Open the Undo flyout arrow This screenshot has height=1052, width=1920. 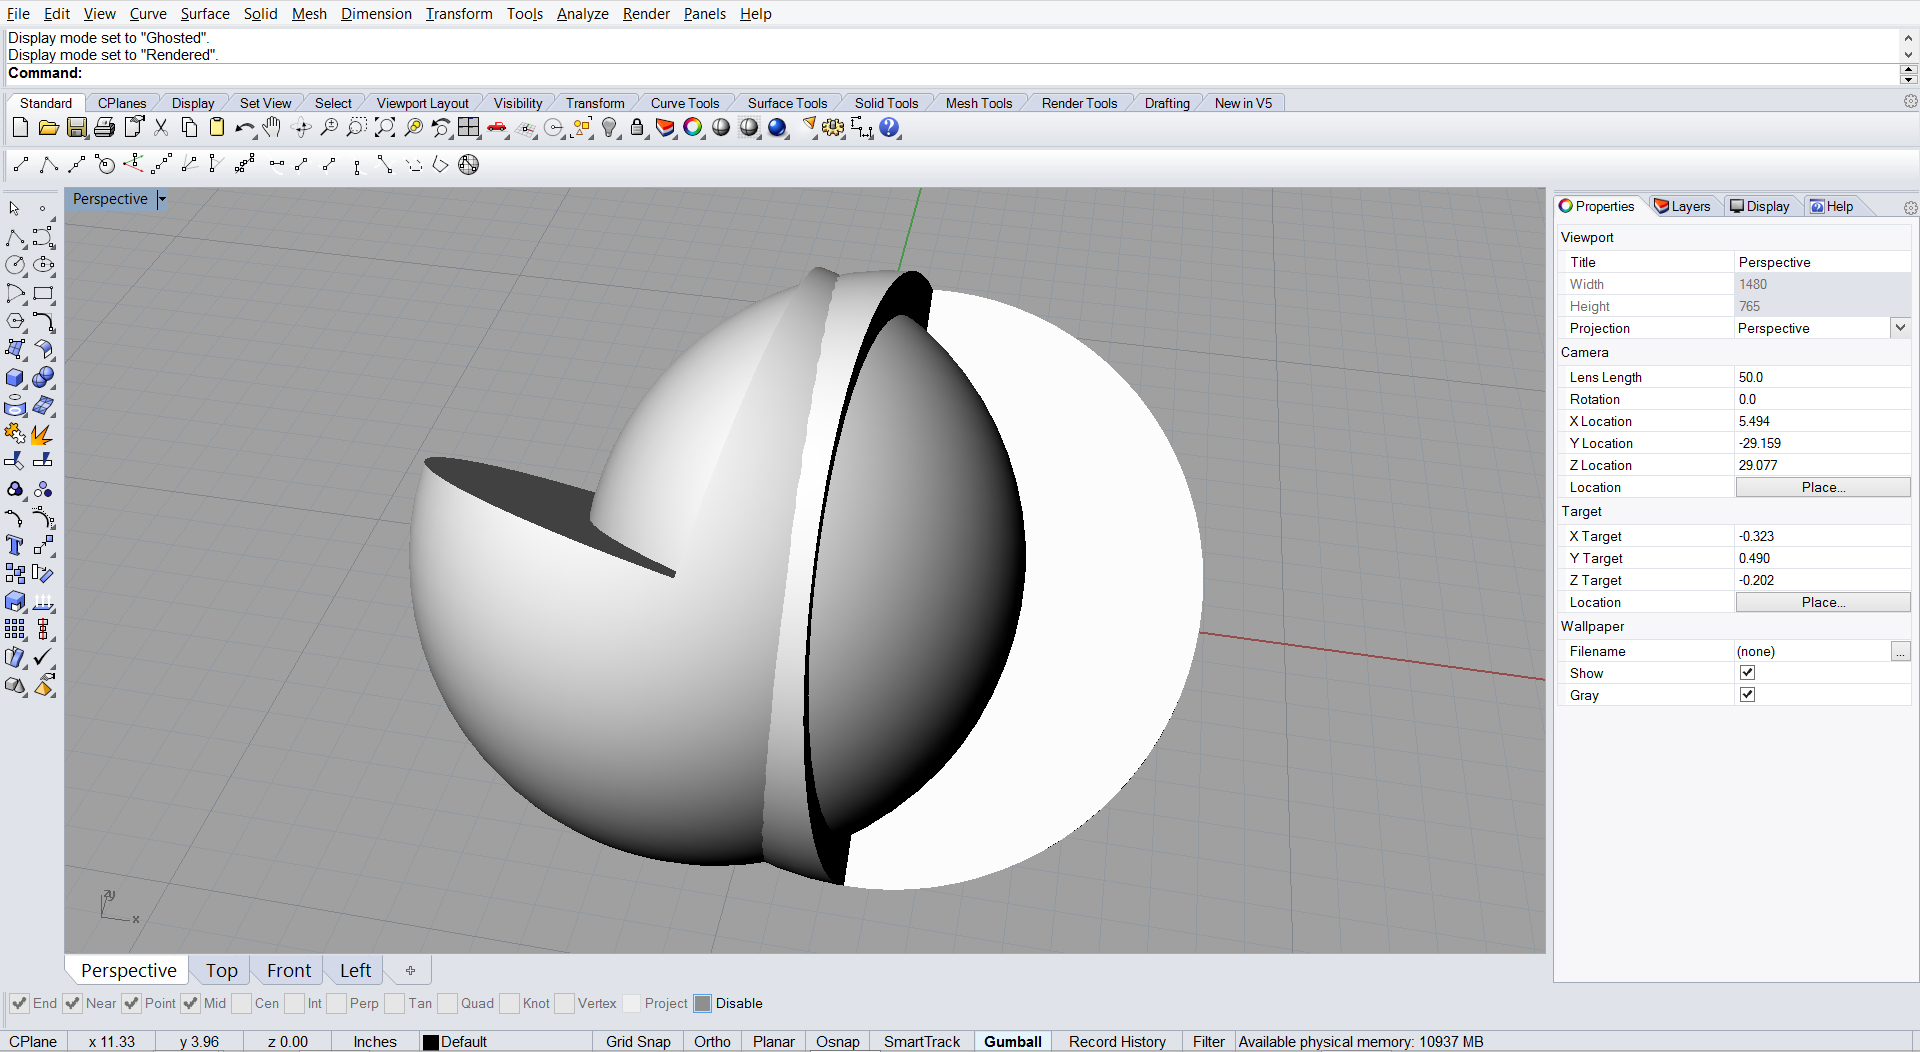tap(254, 135)
